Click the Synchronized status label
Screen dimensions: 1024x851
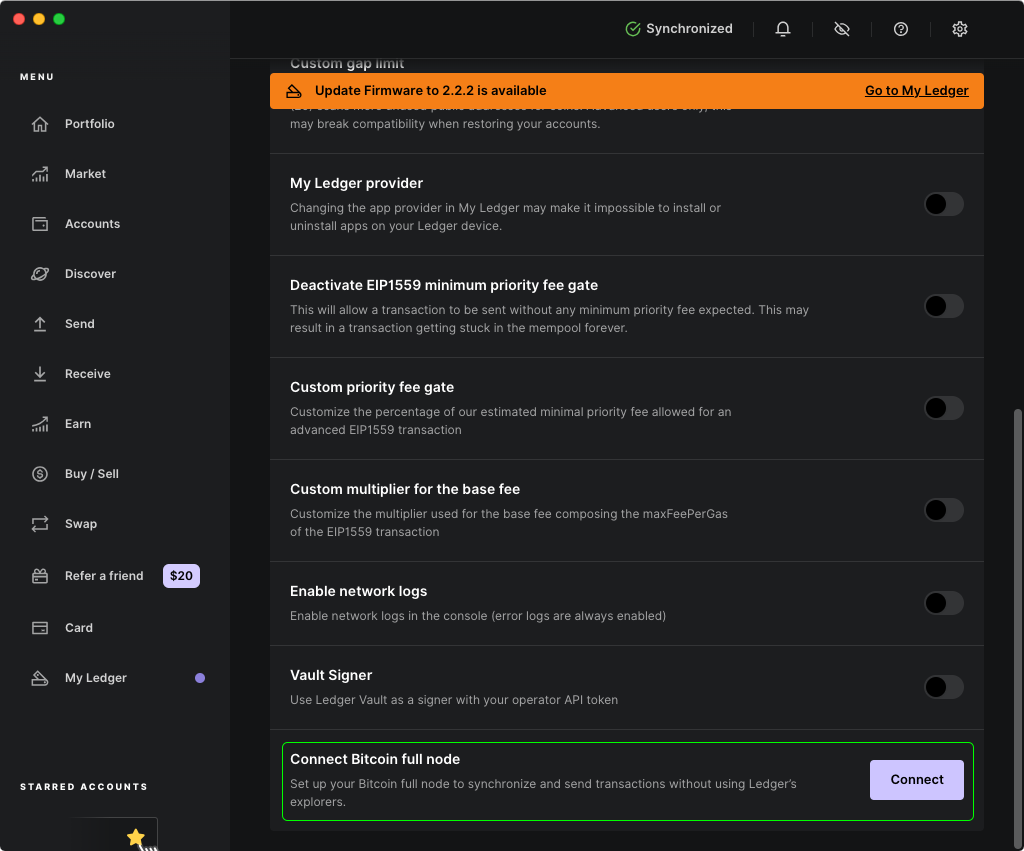[x=689, y=29]
